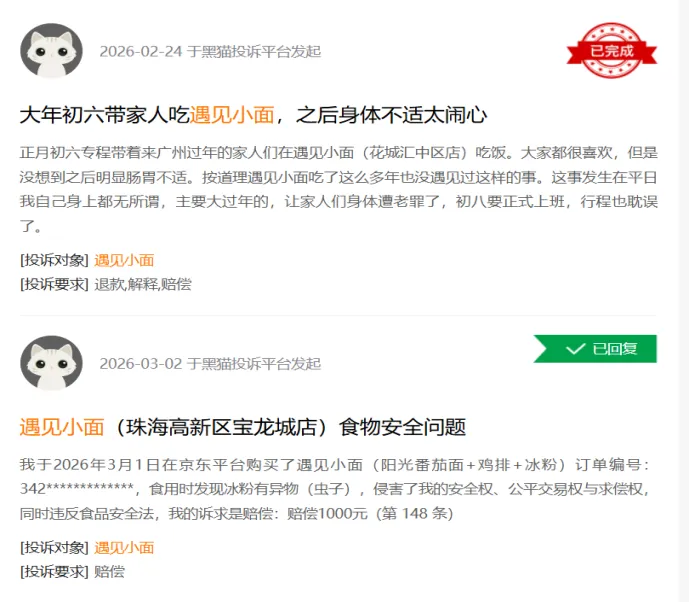Open the cat avatar of the 2026-03-02 complaint
Screen dimensions: 690x602
click(51, 363)
